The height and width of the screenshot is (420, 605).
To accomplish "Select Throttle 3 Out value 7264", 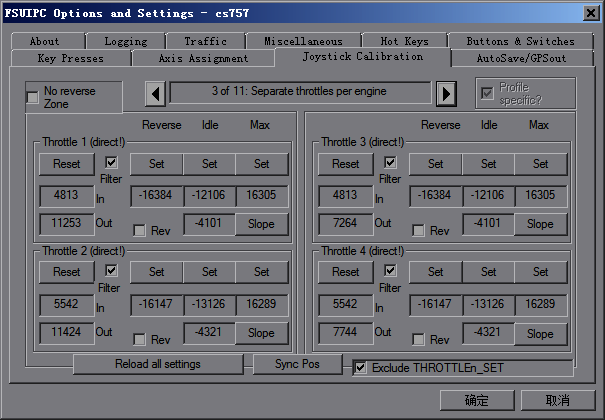I will 345,223.
